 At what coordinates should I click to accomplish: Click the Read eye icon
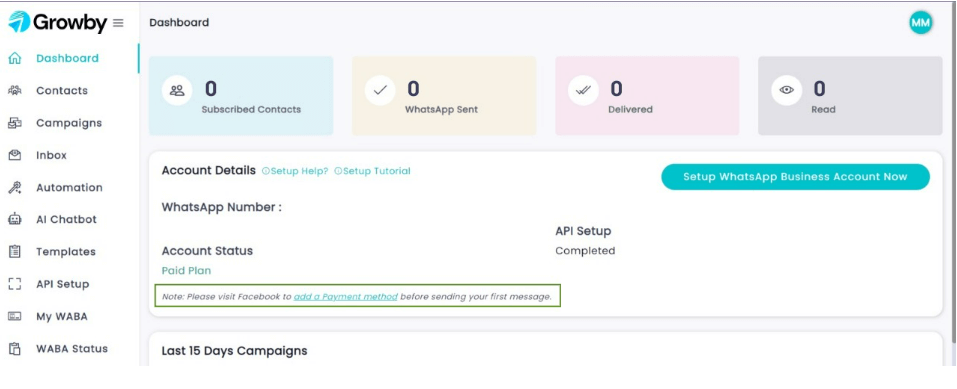(787, 90)
